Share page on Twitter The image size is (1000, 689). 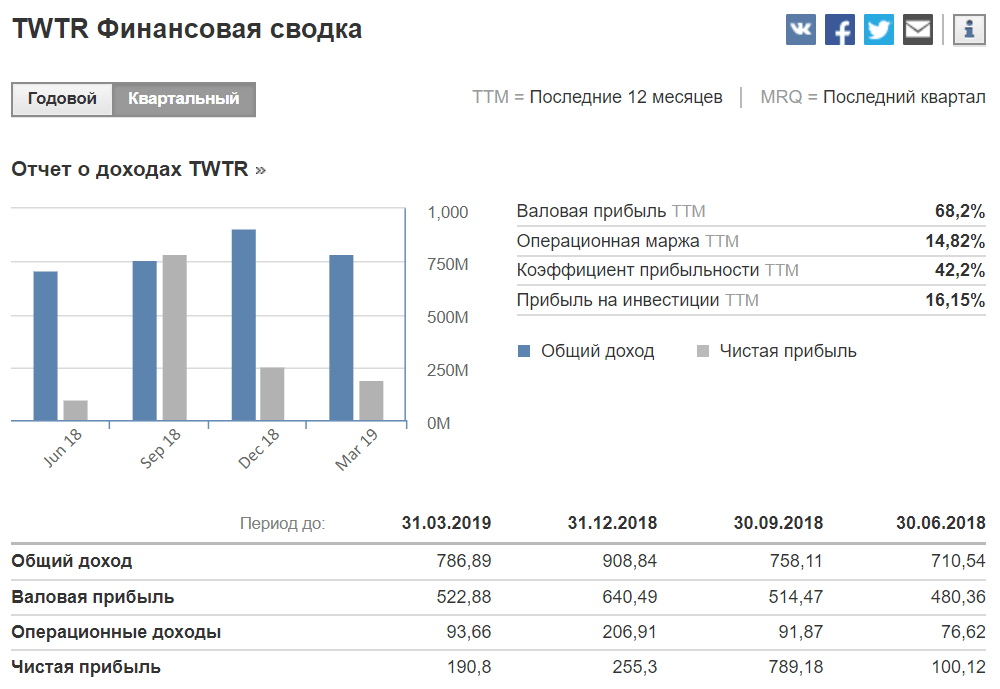click(x=879, y=29)
